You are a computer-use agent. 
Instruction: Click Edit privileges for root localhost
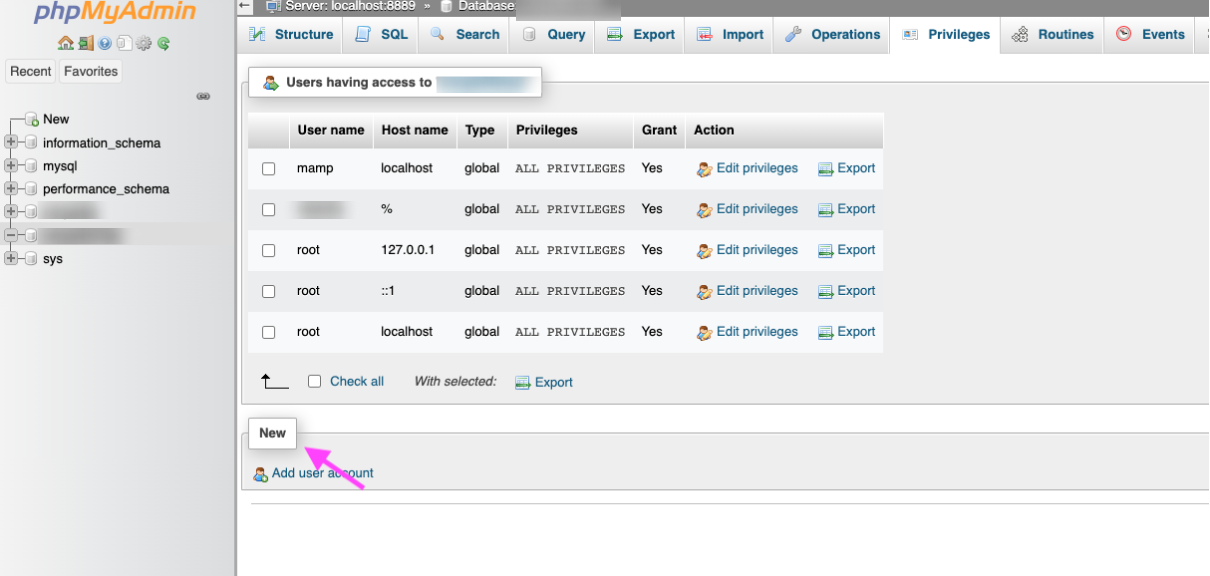click(756, 332)
